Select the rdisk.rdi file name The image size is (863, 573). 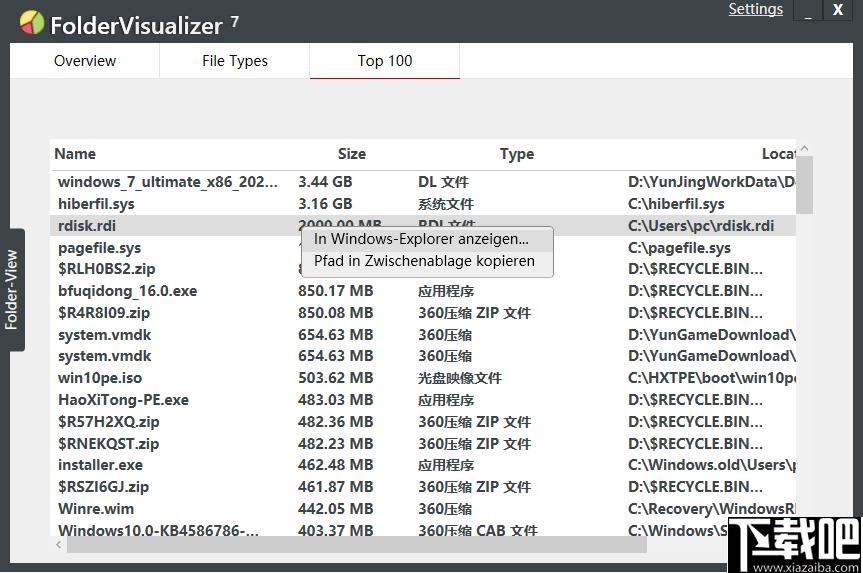(87, 226)
